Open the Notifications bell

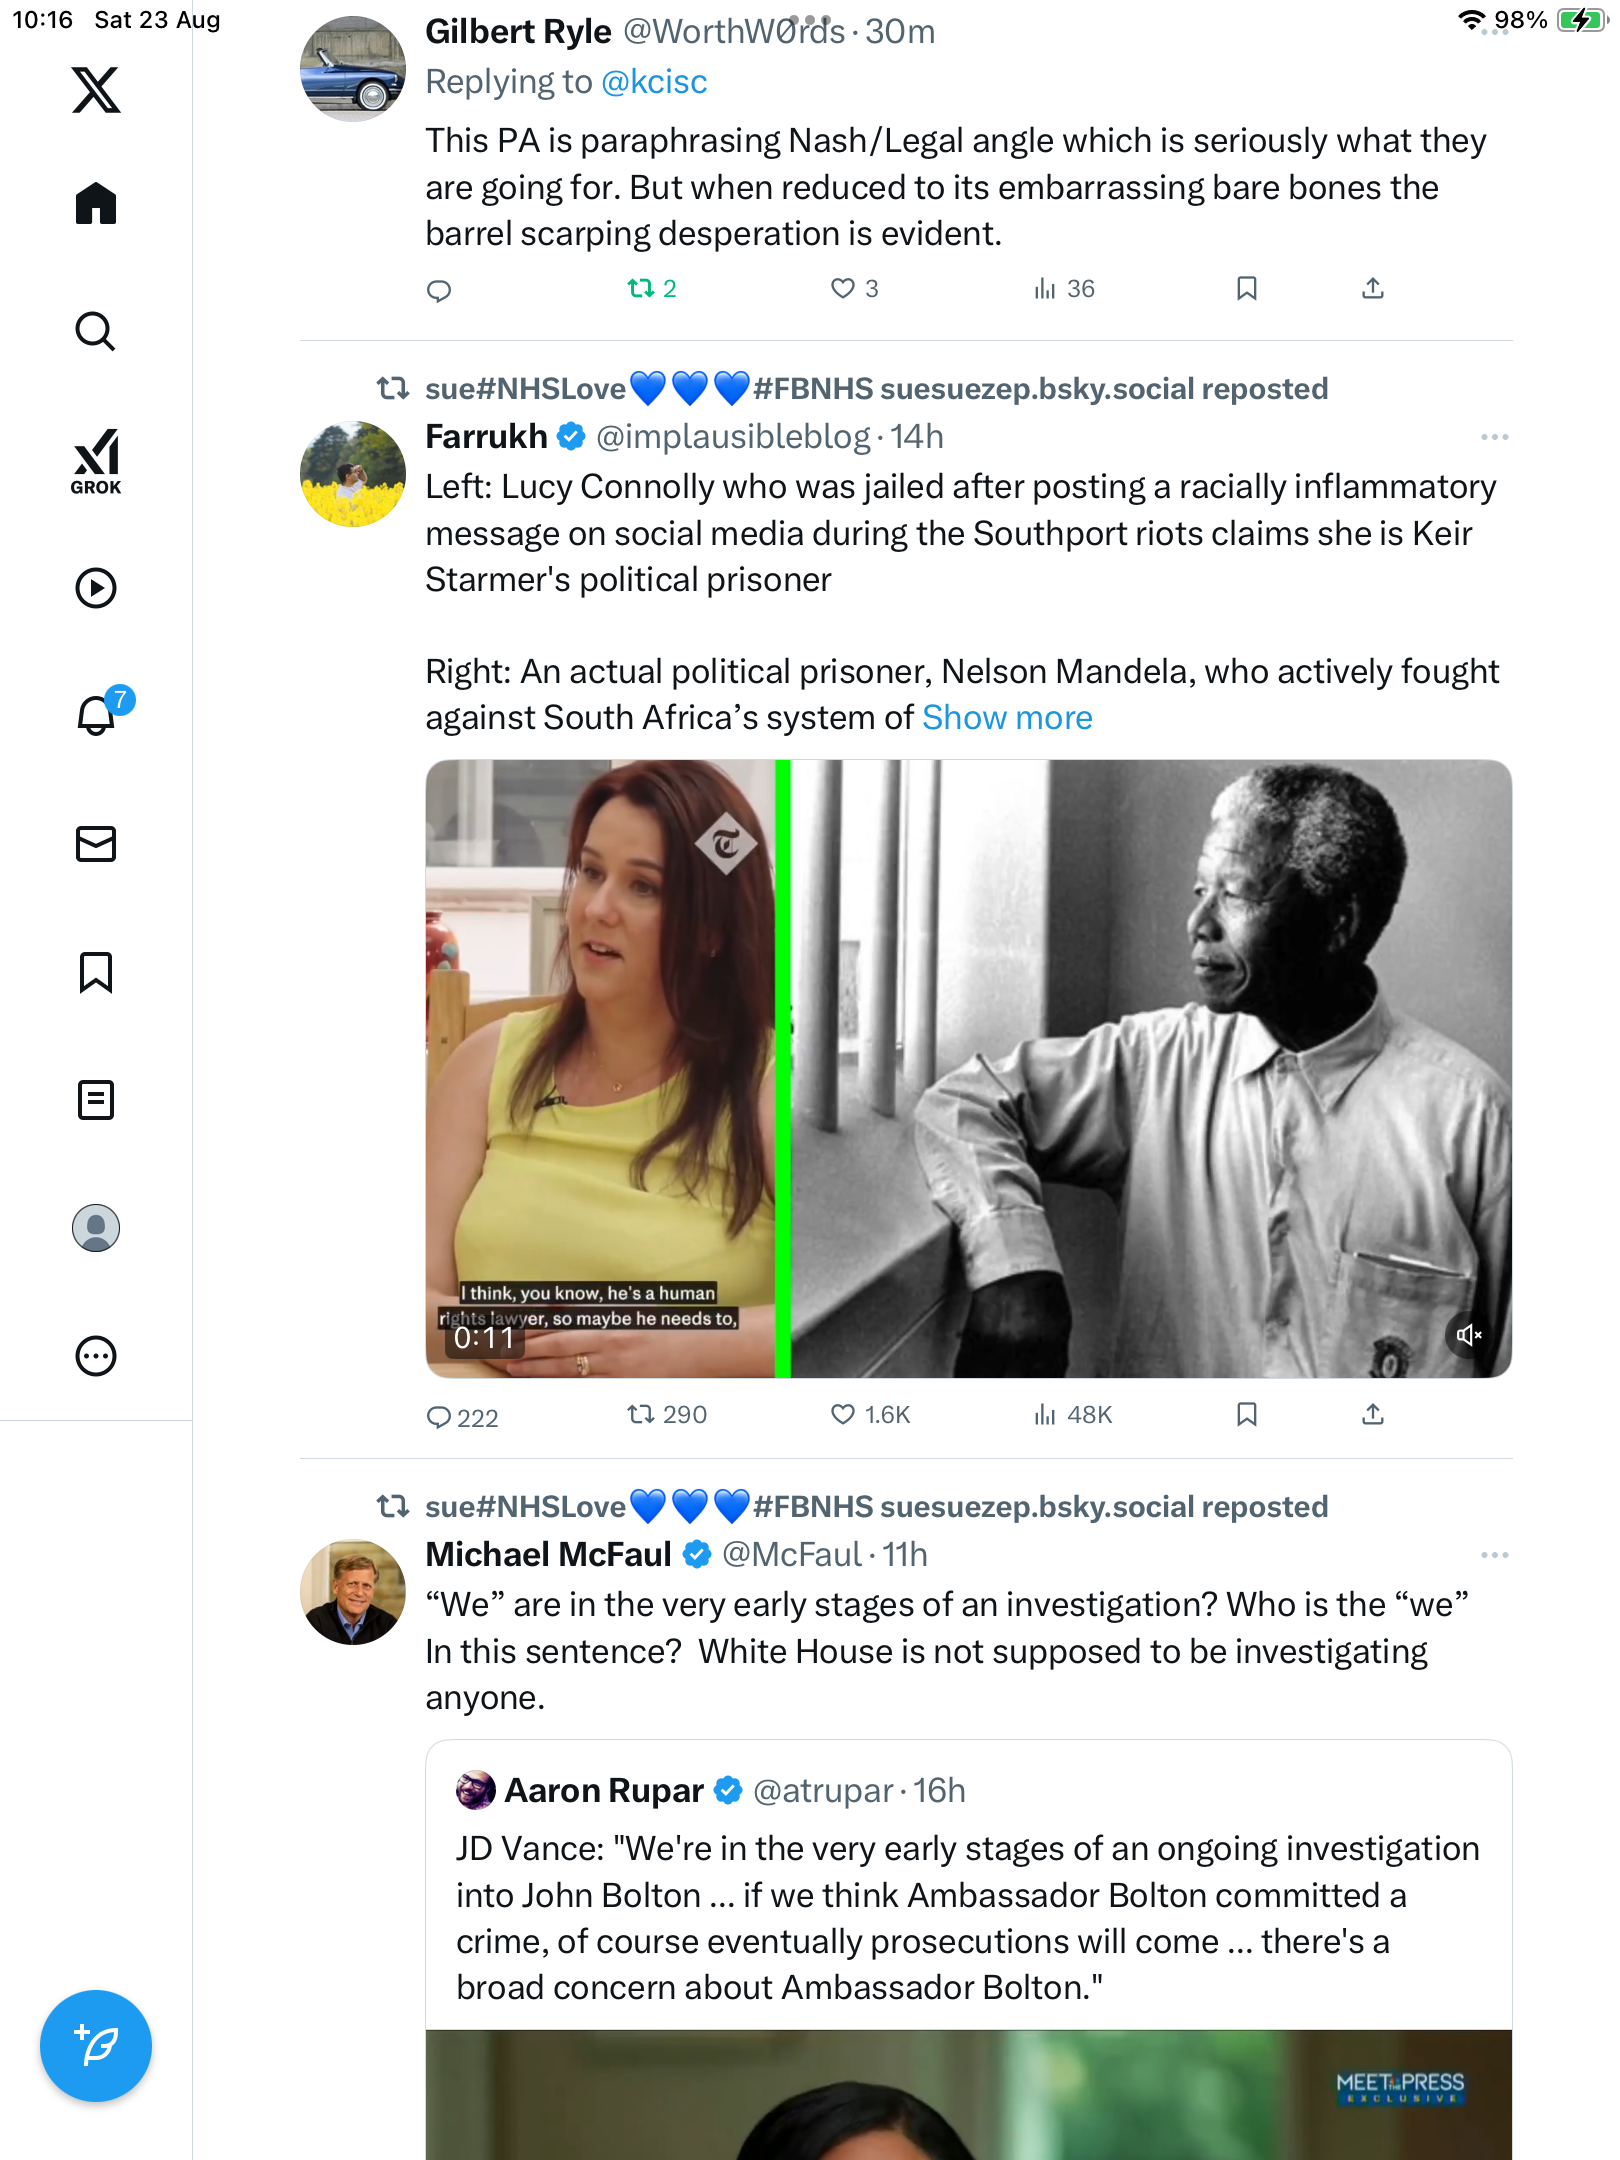tap(96, 716)
